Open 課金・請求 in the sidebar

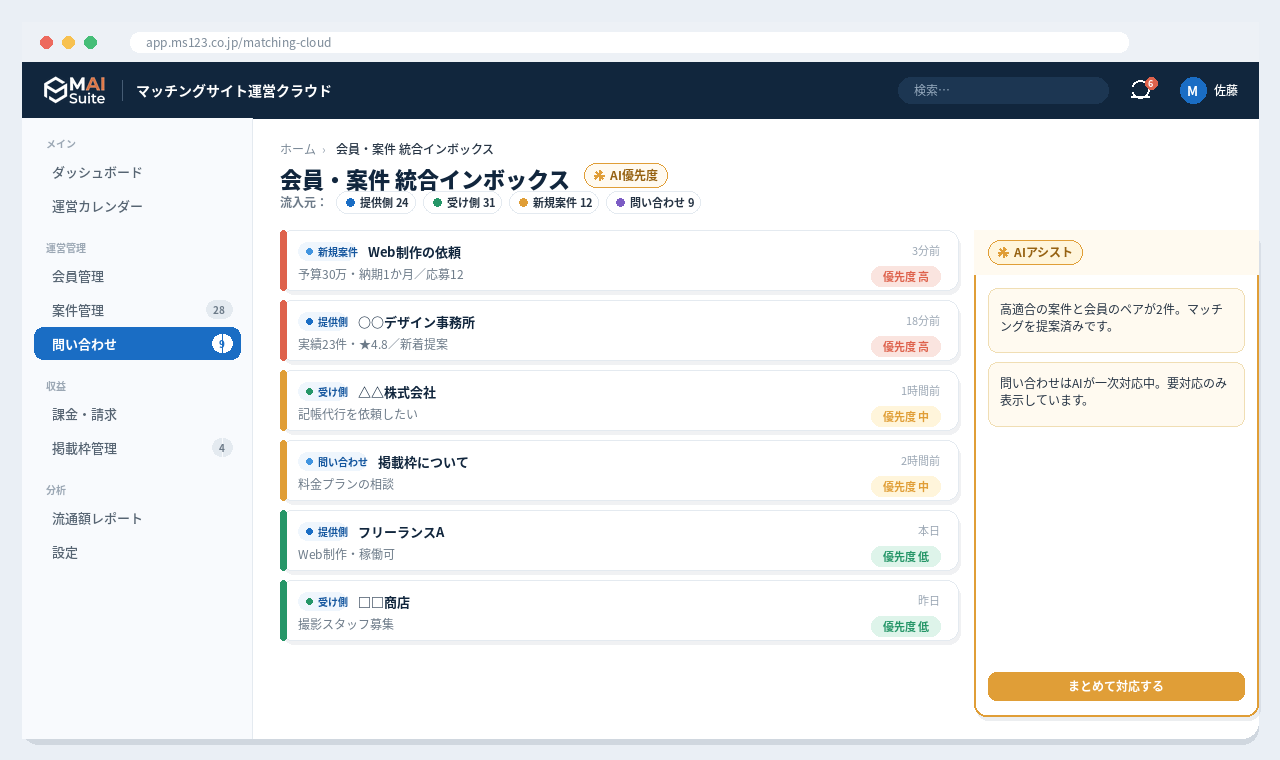137,414
